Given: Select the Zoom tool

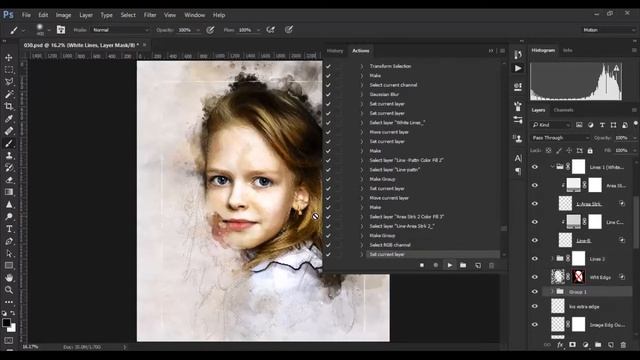Looking at the screenshot, I should tap(9, 290).
